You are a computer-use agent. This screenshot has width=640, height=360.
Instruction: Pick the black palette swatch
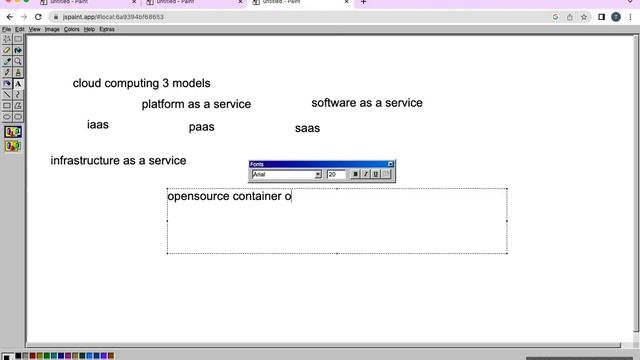(x=18, y=356)
